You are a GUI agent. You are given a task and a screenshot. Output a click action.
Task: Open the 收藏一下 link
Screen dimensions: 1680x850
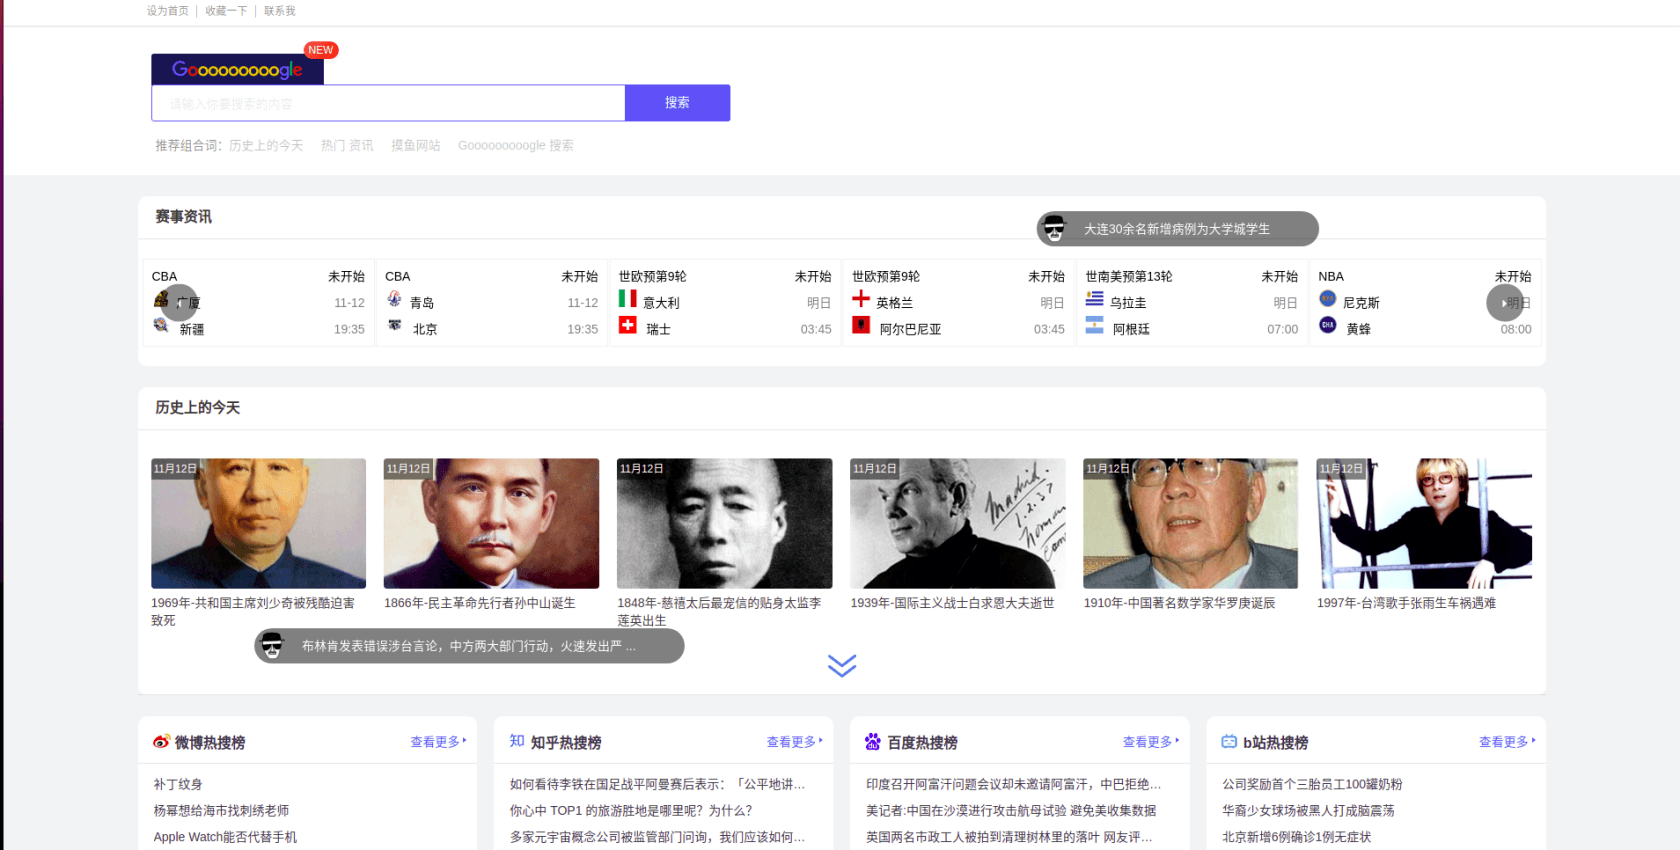coord(226,11)
